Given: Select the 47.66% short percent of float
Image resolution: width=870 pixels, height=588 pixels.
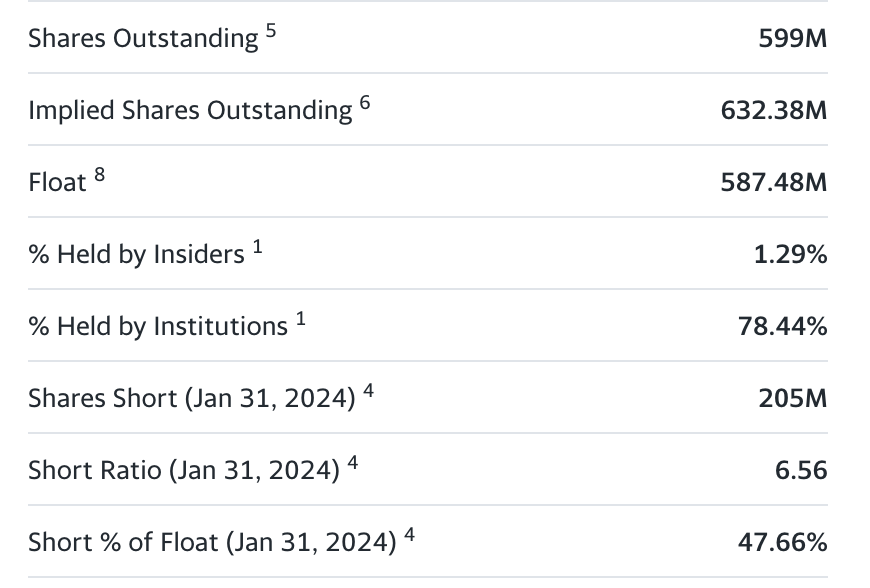Looking at the screenshot, I should pos(783,543).
